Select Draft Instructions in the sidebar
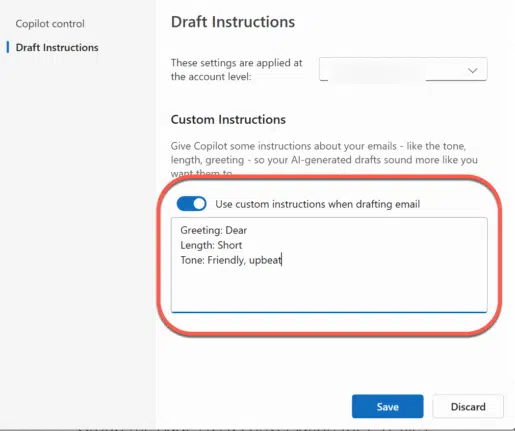Image resolution: width=515 pixels, height=431 pixels. 57,47
